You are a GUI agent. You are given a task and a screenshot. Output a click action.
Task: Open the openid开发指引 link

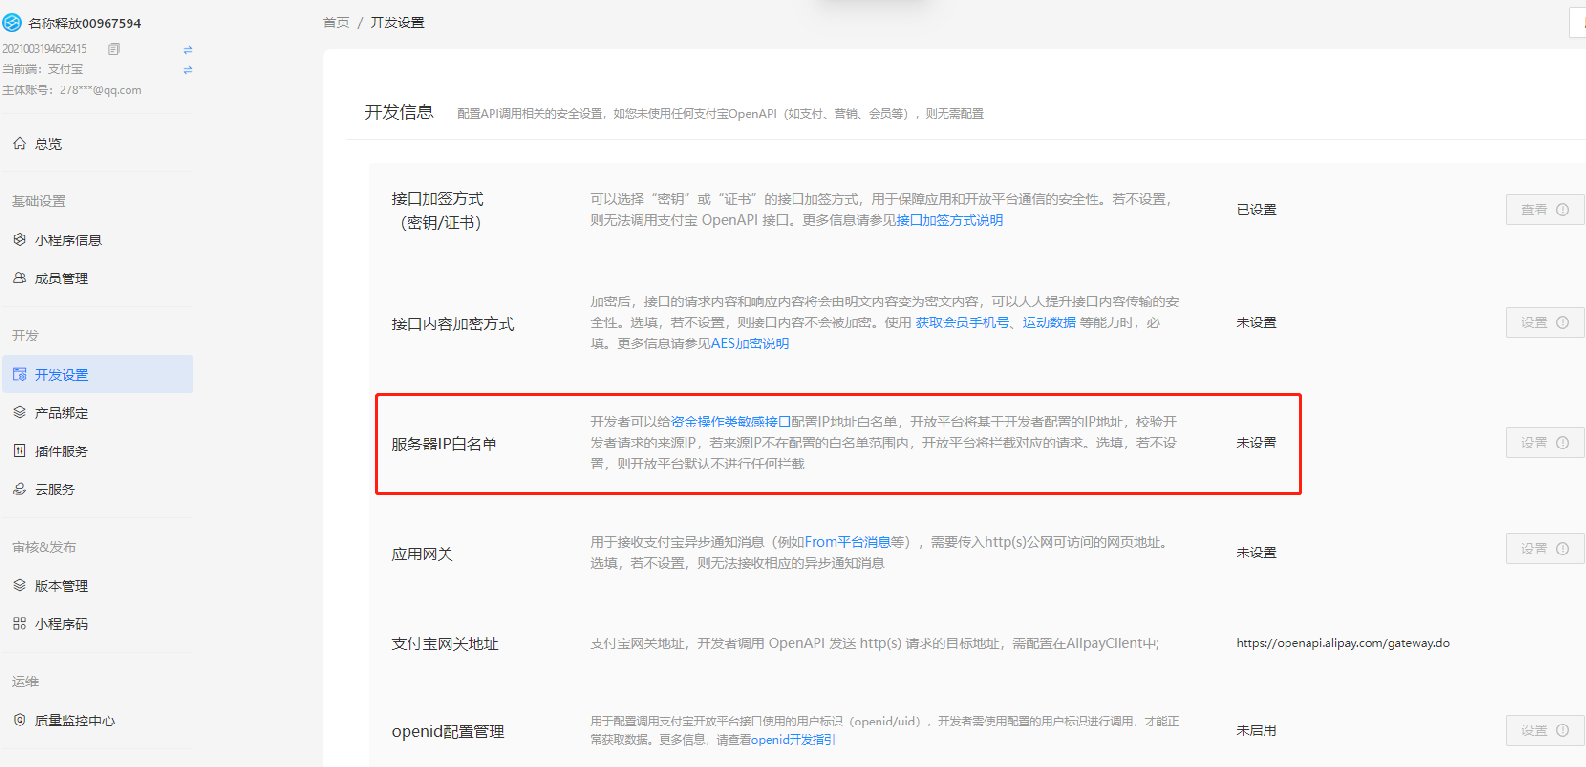(x=792, y=739)
